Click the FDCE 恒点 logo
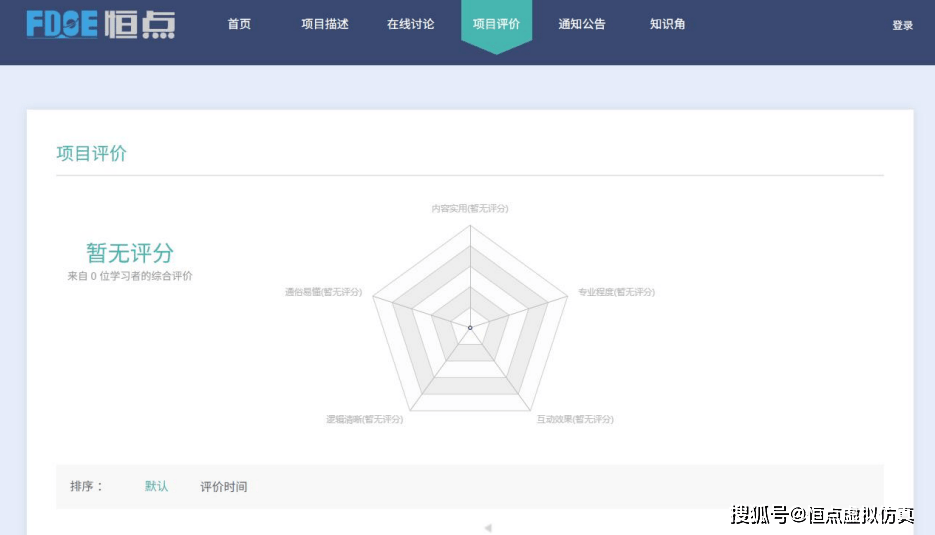This screenshot has width=935, height=535. (x=100, y=24)
